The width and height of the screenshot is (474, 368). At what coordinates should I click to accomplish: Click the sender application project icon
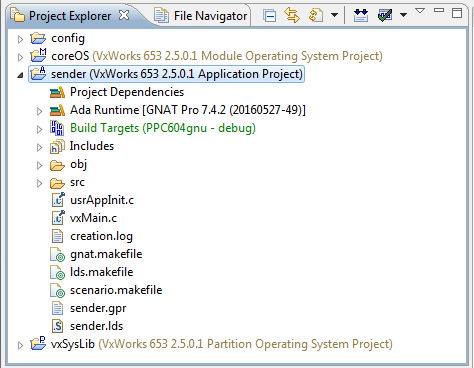(38, 73)
